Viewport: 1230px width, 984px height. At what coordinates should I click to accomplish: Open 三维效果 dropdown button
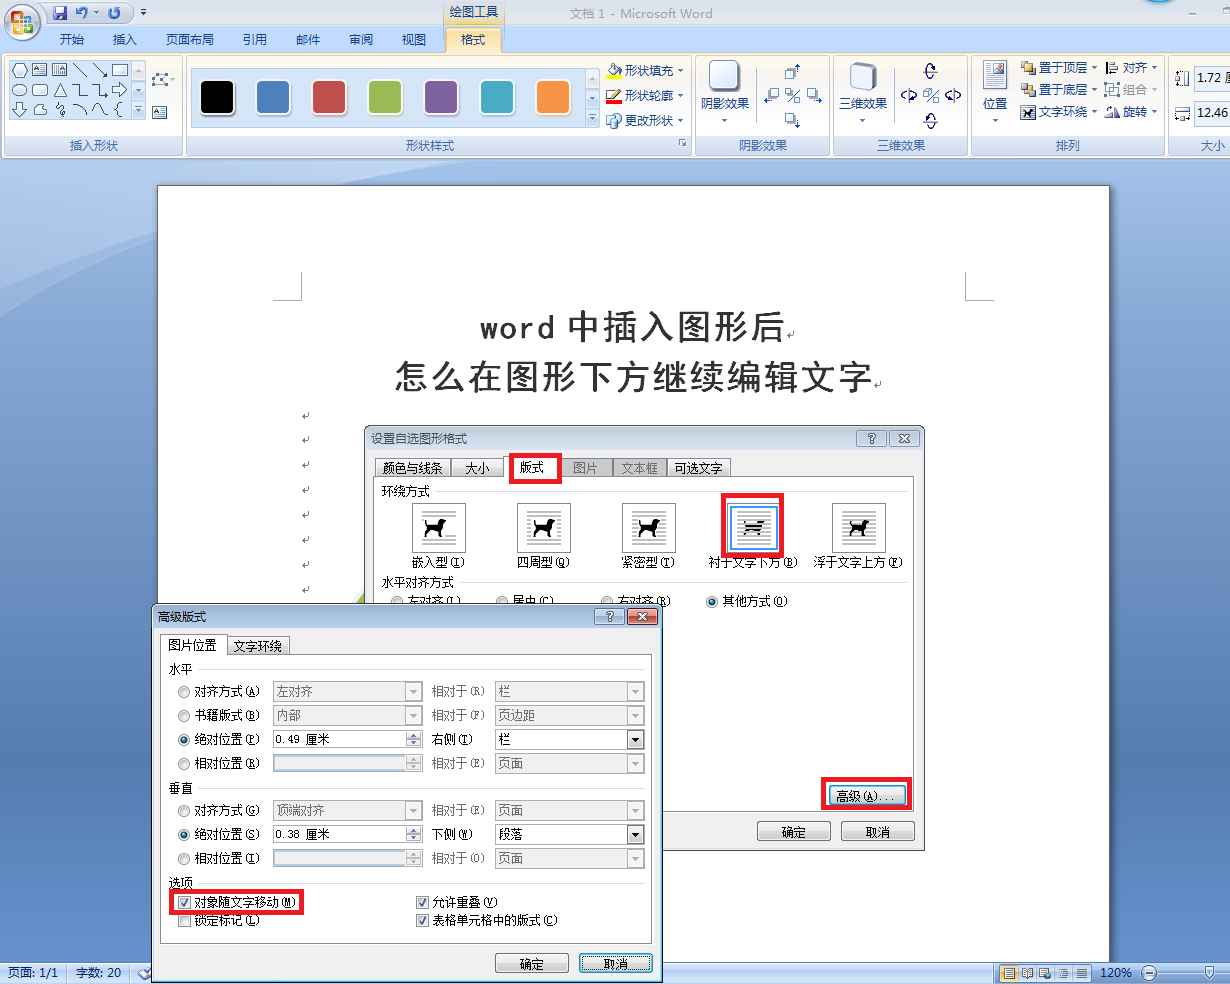(x=863, y=94)
